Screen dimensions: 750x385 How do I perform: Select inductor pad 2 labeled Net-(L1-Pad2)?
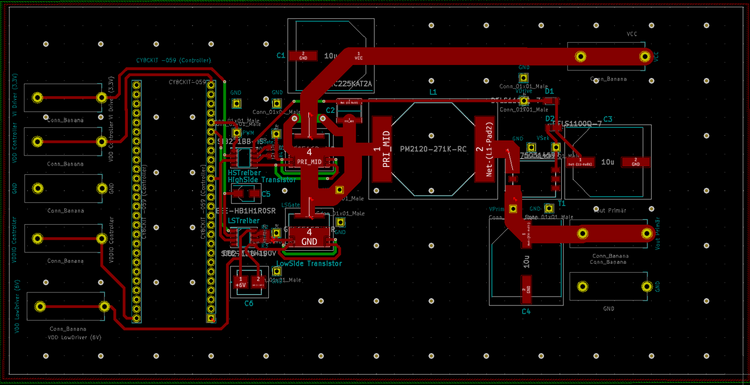click(485, 149)
